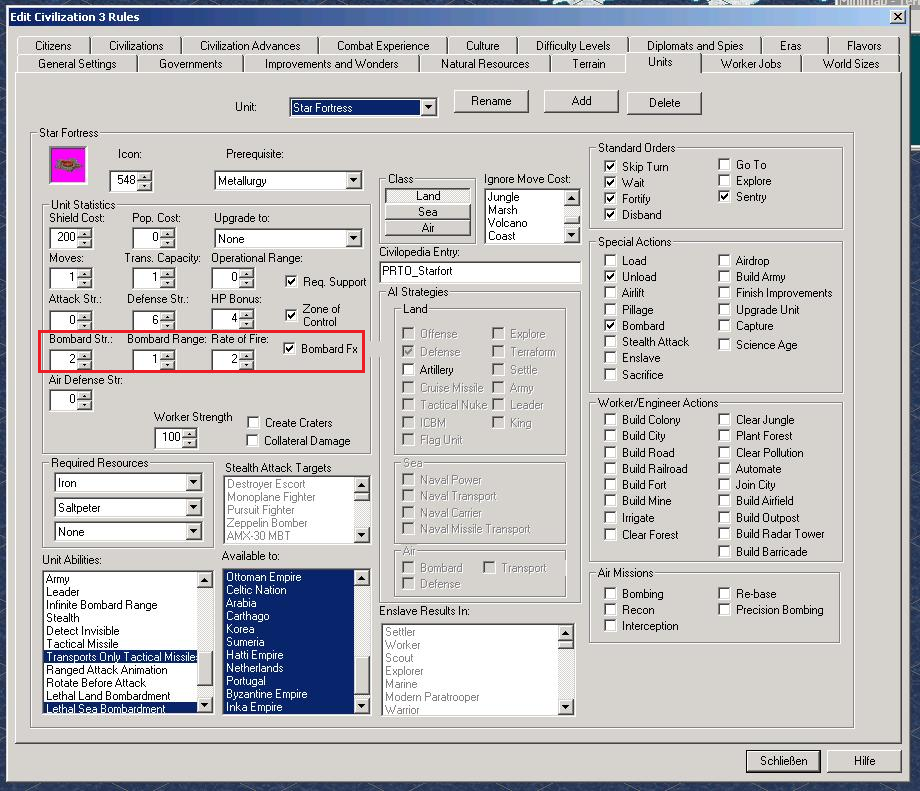
Task: Click the Rename button
Action: pyautogui.click(x=491, y=101)
